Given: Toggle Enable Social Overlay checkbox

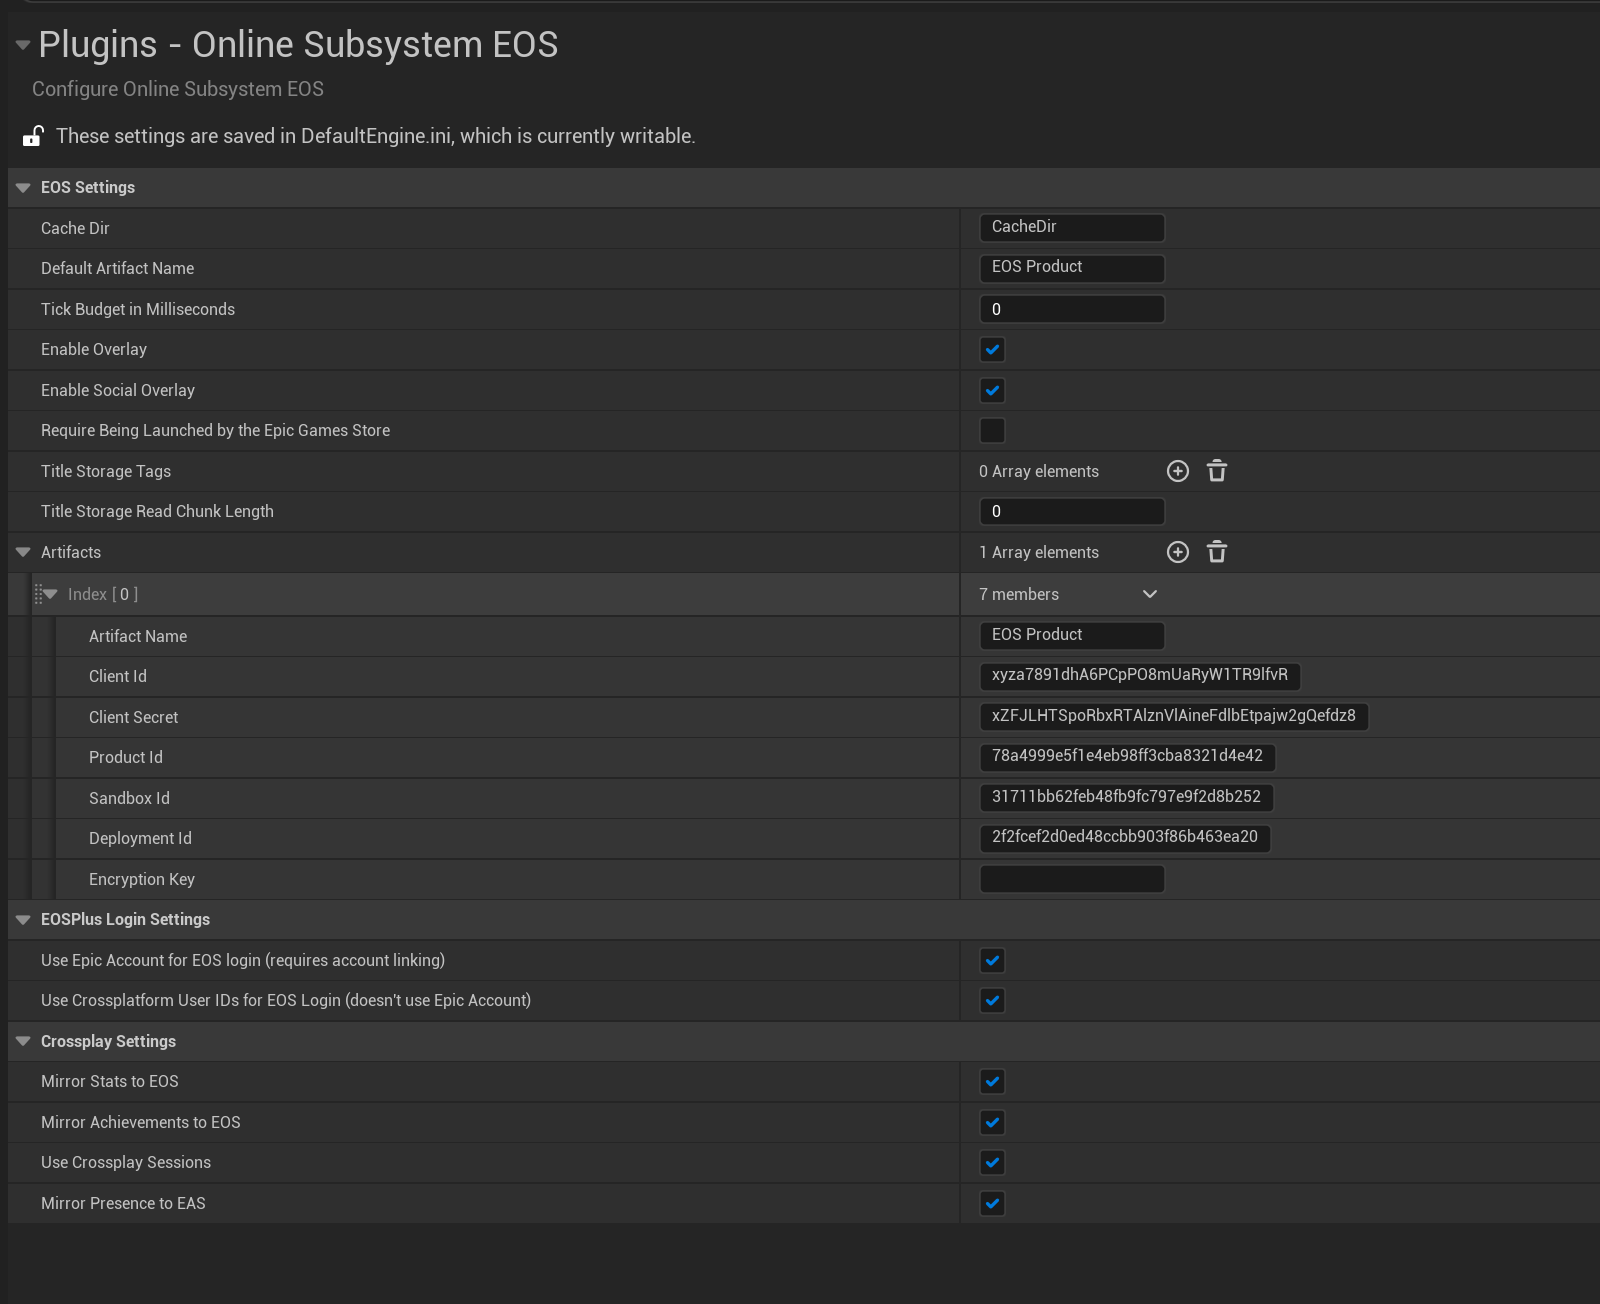Looking at the screenshot, I should point(992,390).
